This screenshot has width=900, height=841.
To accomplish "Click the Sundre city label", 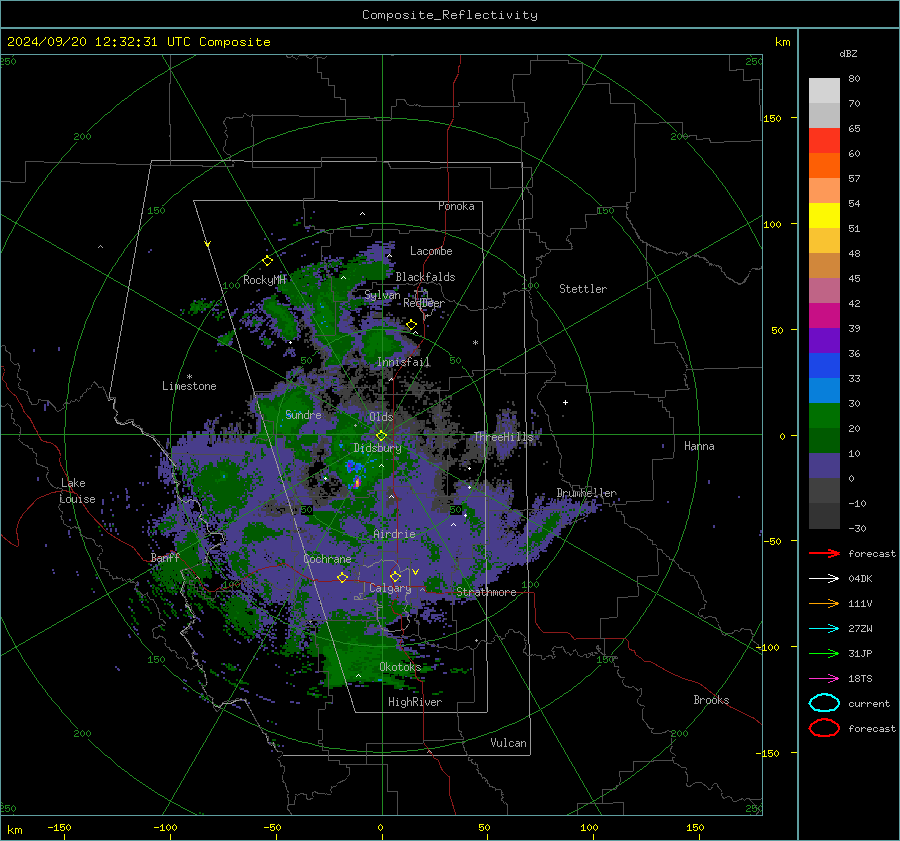I will [303, 414].
